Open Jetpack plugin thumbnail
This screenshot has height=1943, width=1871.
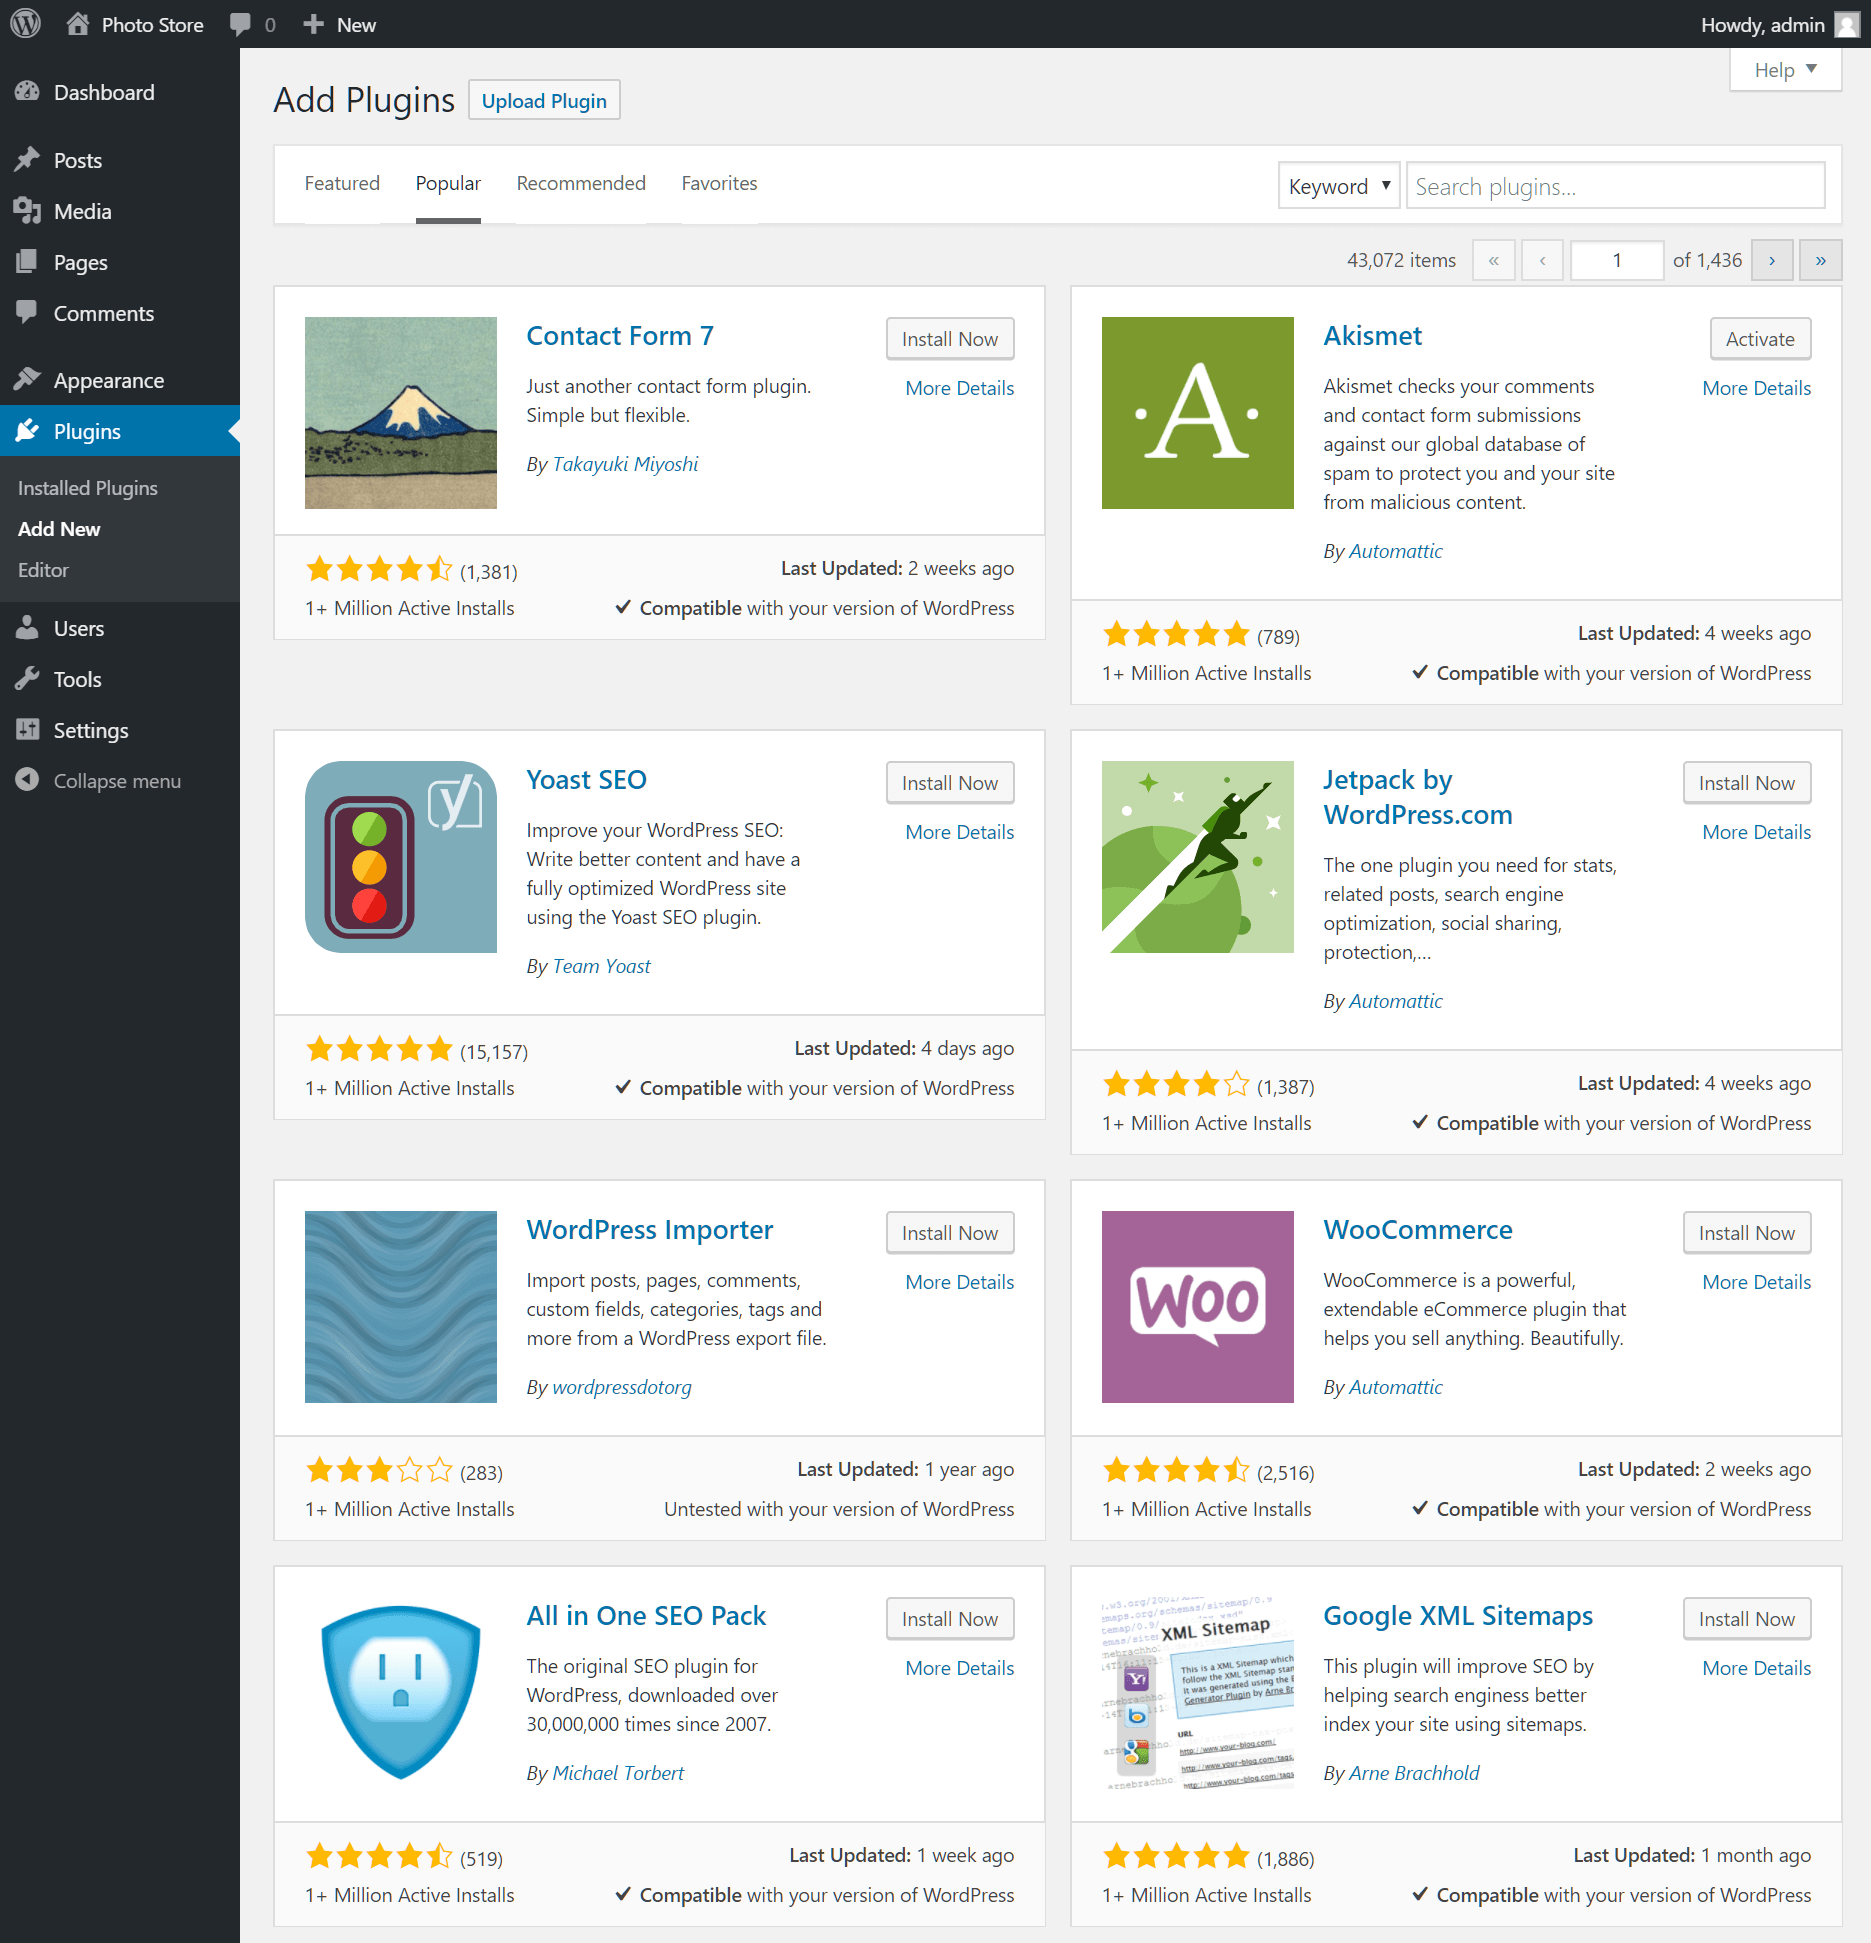coord(1198,857)
